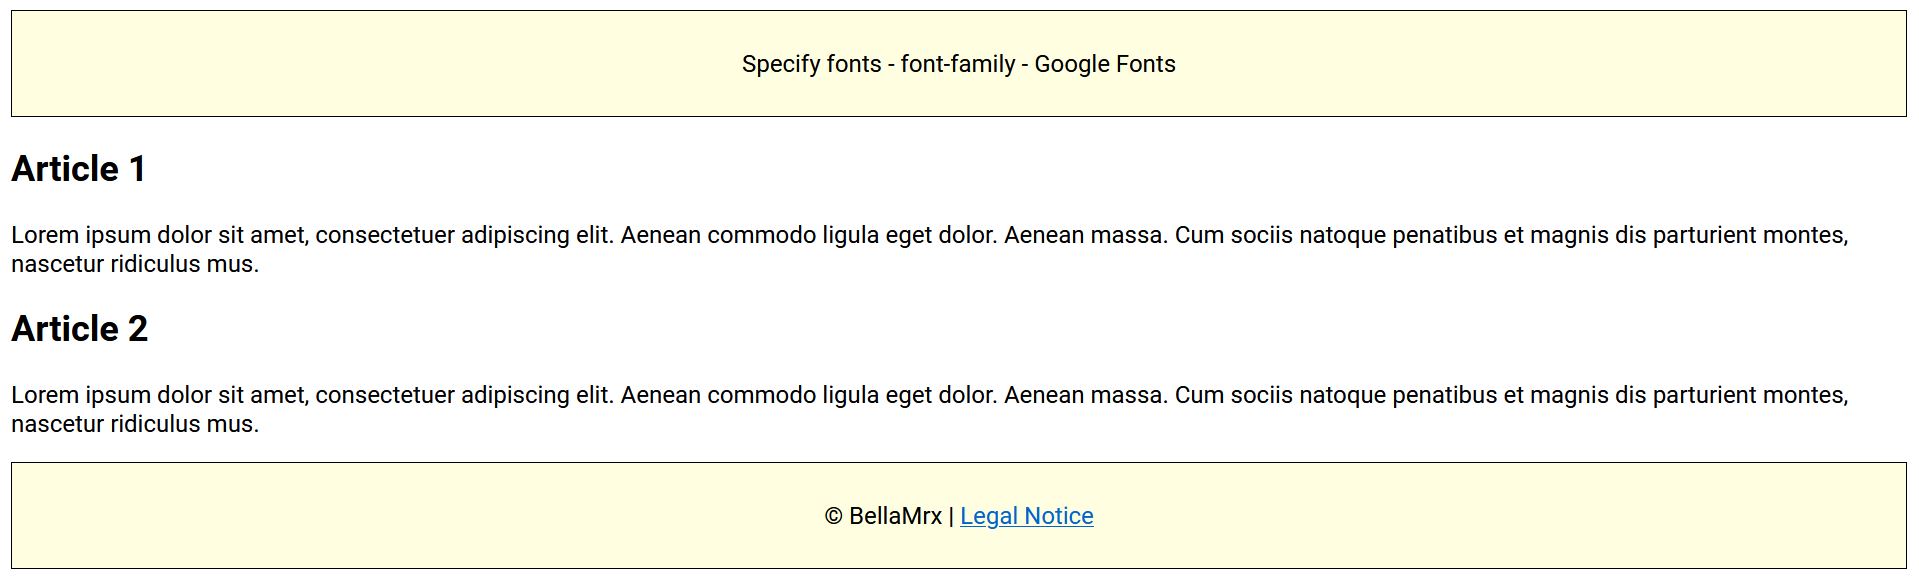Click "parturient montes," in Article 1 paragraph

(1749, 235)
